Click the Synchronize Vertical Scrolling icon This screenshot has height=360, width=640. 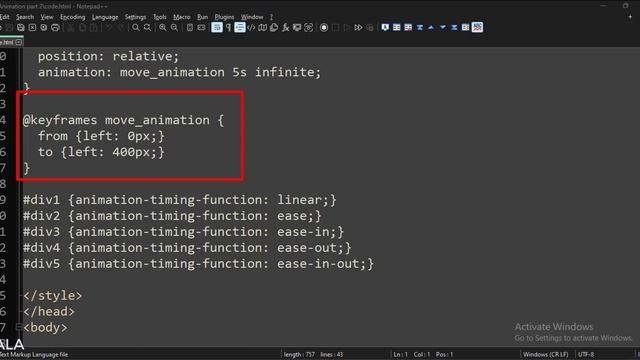[x=189, y=27]
